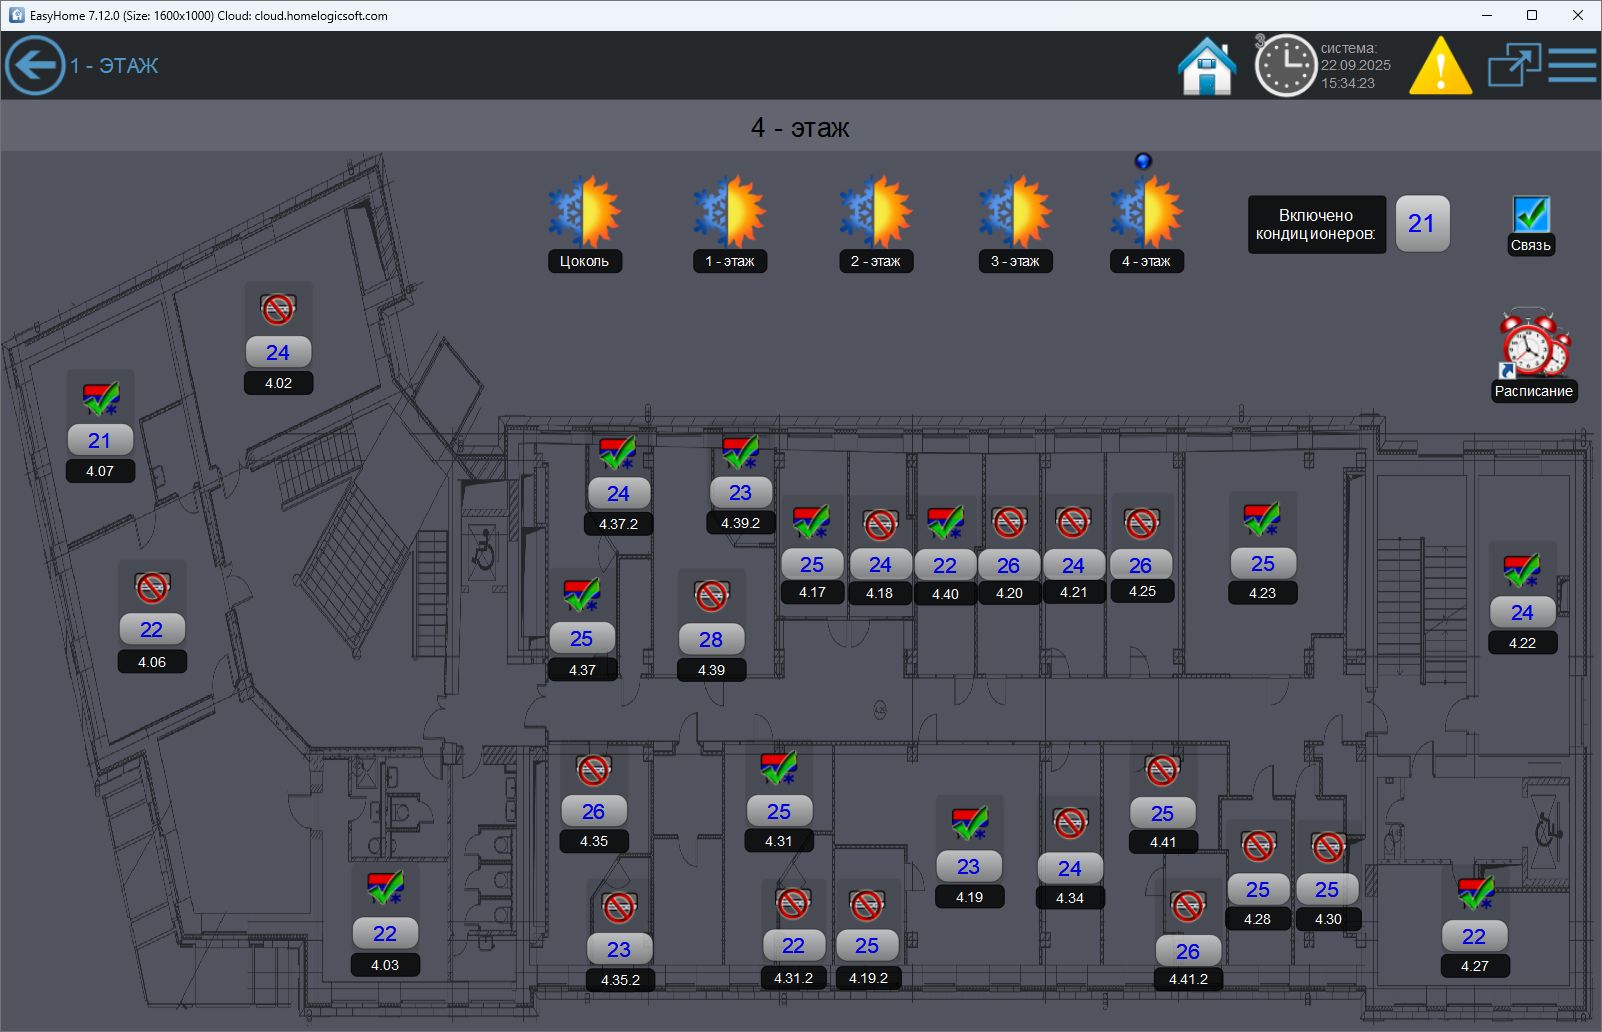The image size is (1602, 1032).
Task: Click the detach window icon
Action: pos(1513,66)
